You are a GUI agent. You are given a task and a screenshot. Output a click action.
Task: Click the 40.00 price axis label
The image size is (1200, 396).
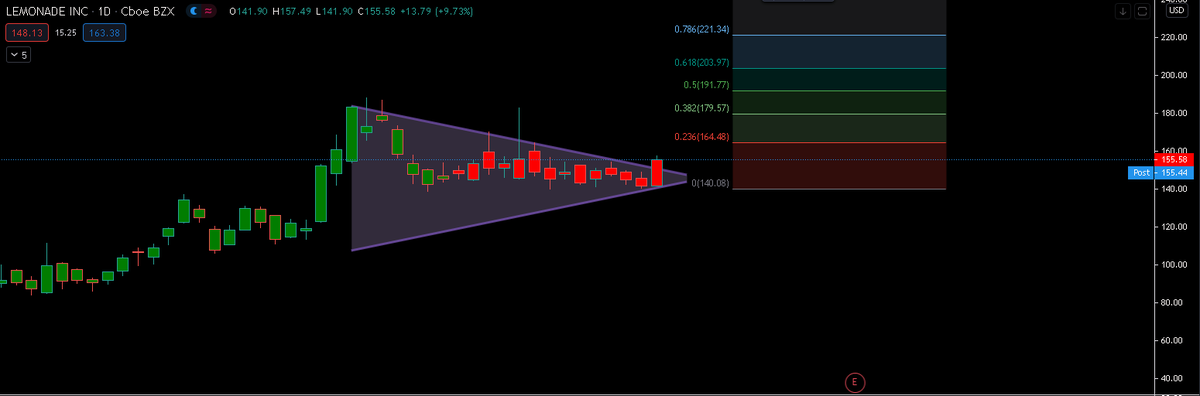click(1172, 378)
